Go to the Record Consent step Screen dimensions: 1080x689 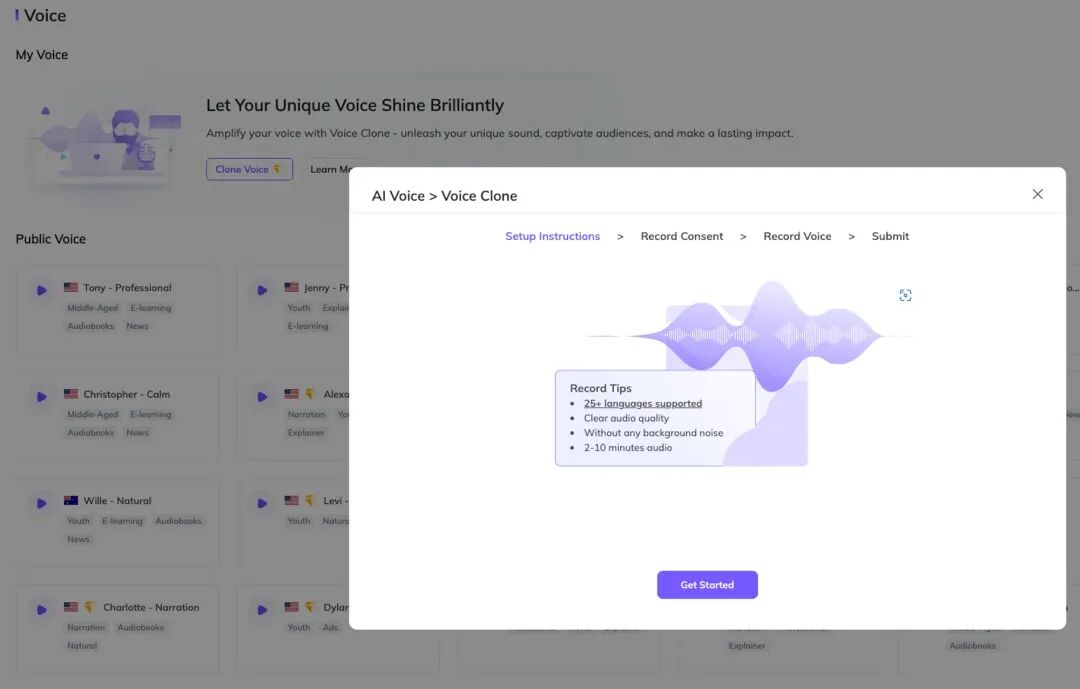coord(682,236)
